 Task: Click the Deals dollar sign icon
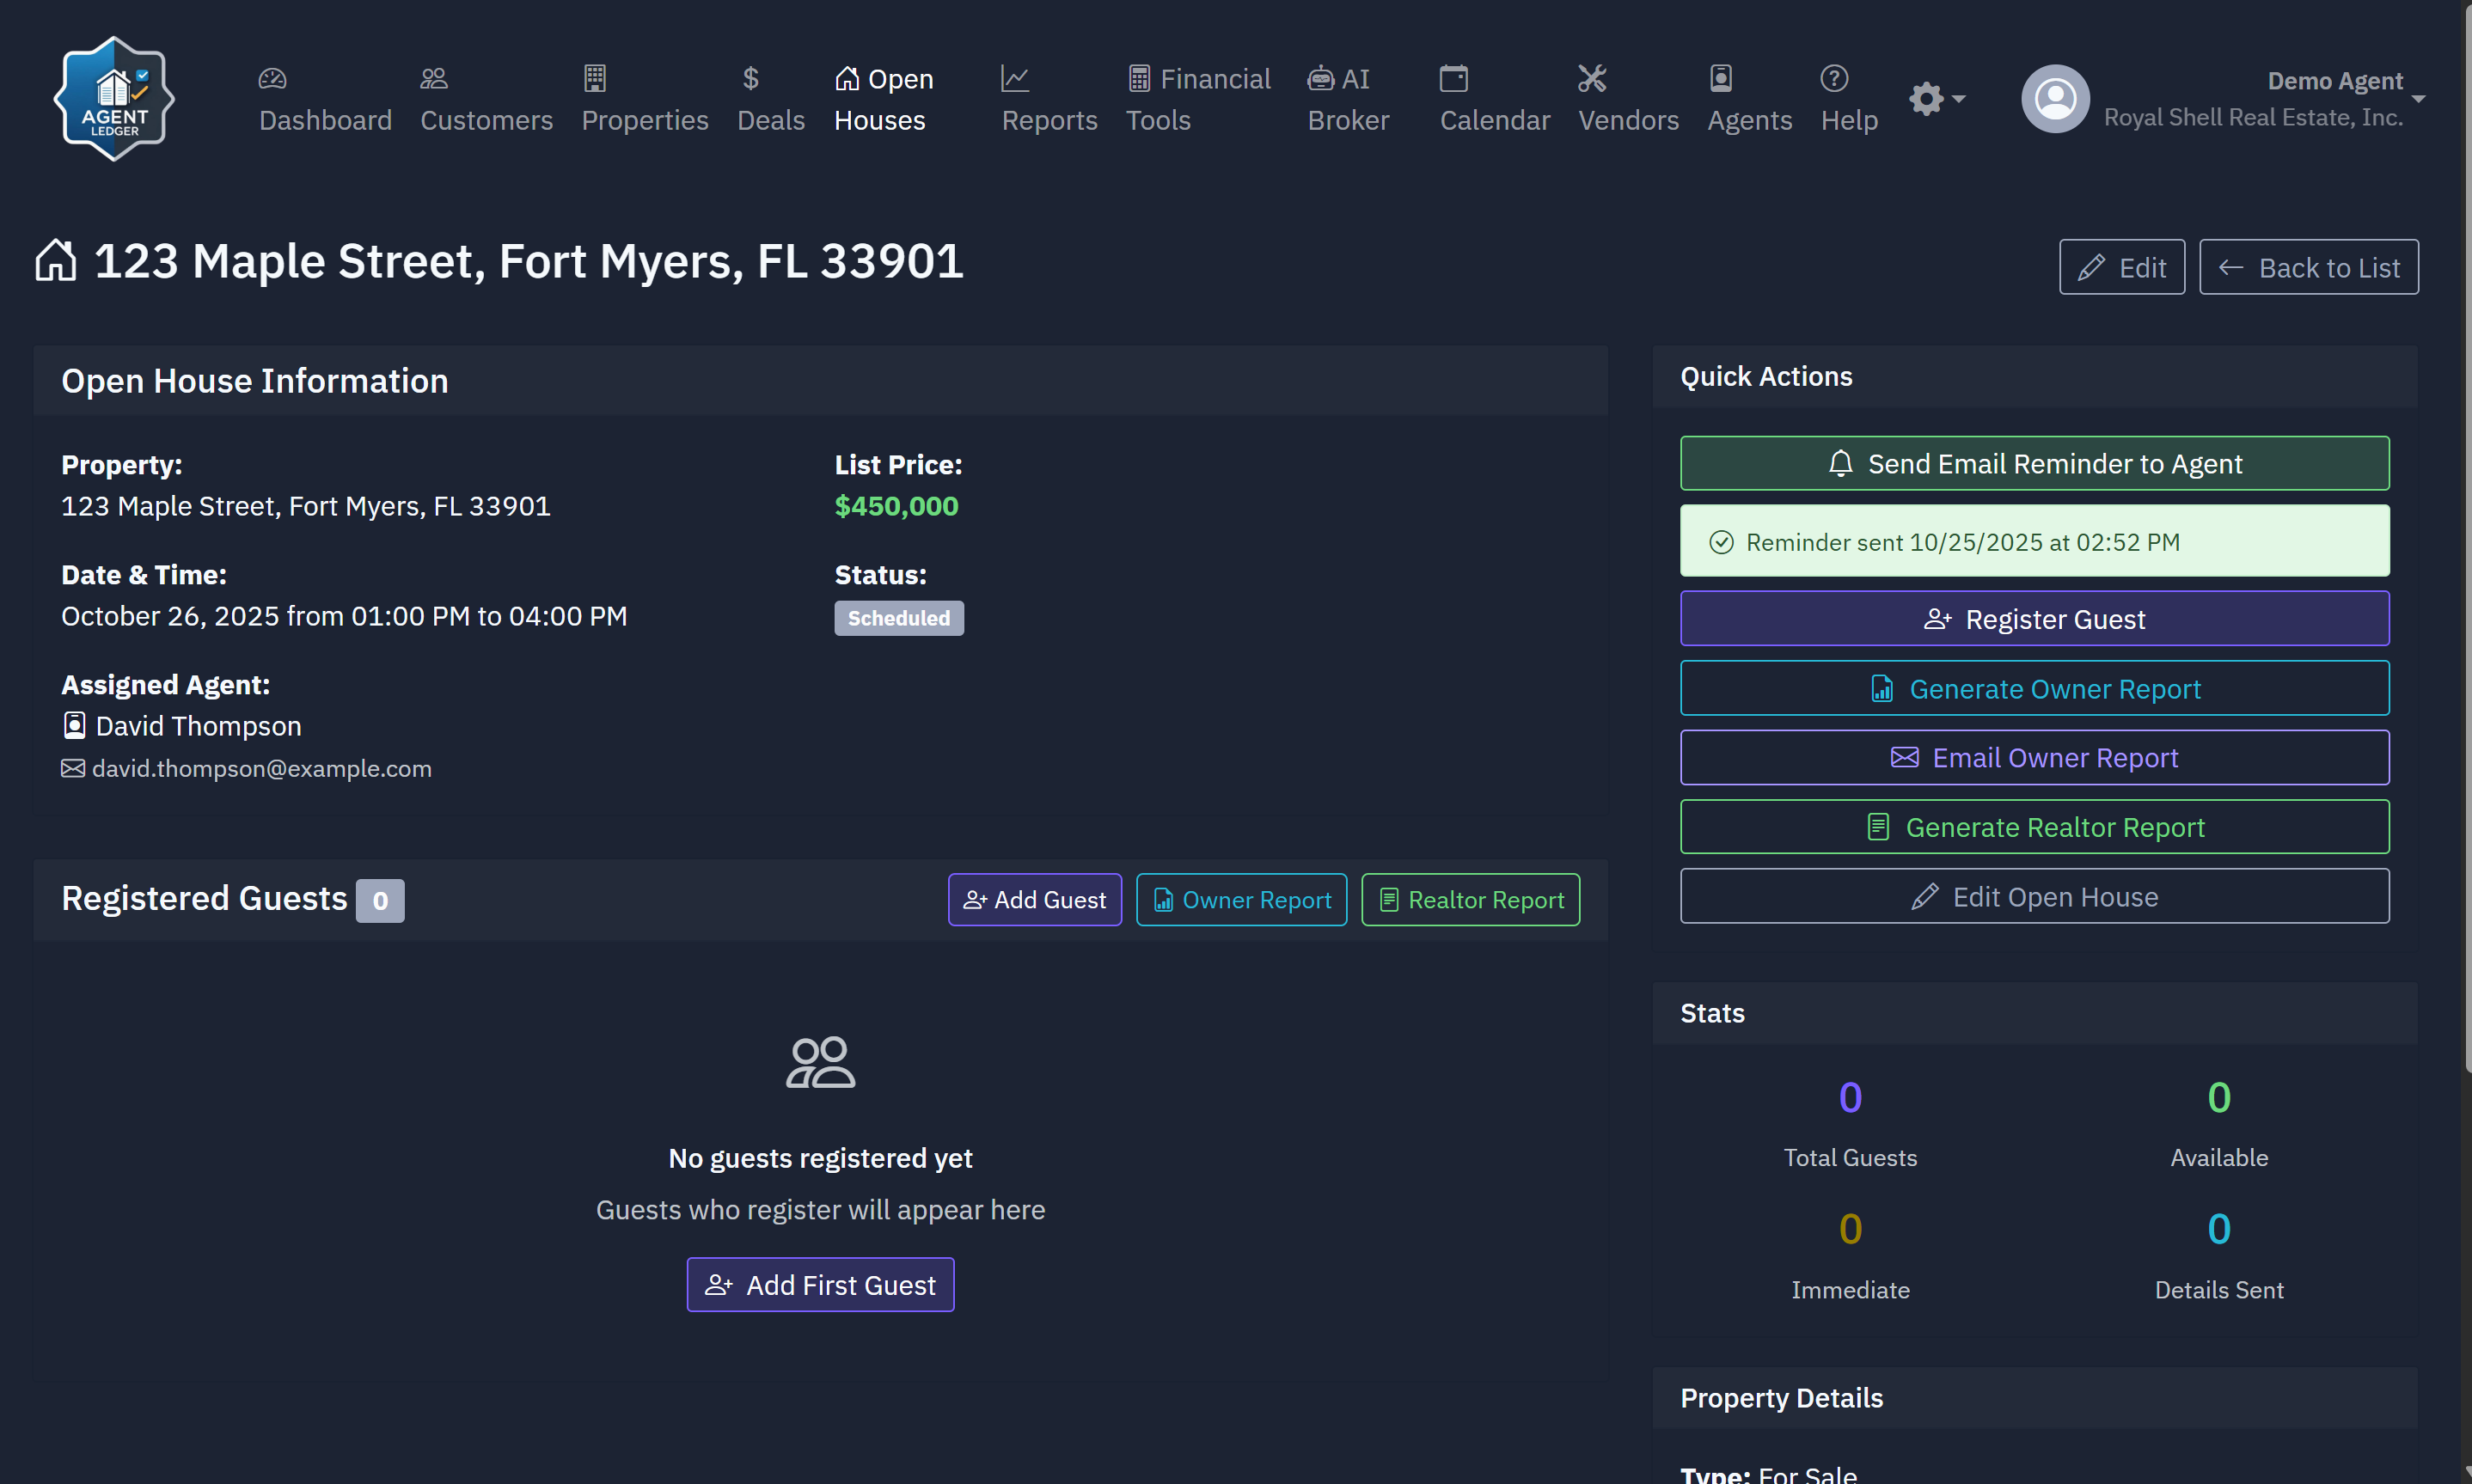coord(751,78)
